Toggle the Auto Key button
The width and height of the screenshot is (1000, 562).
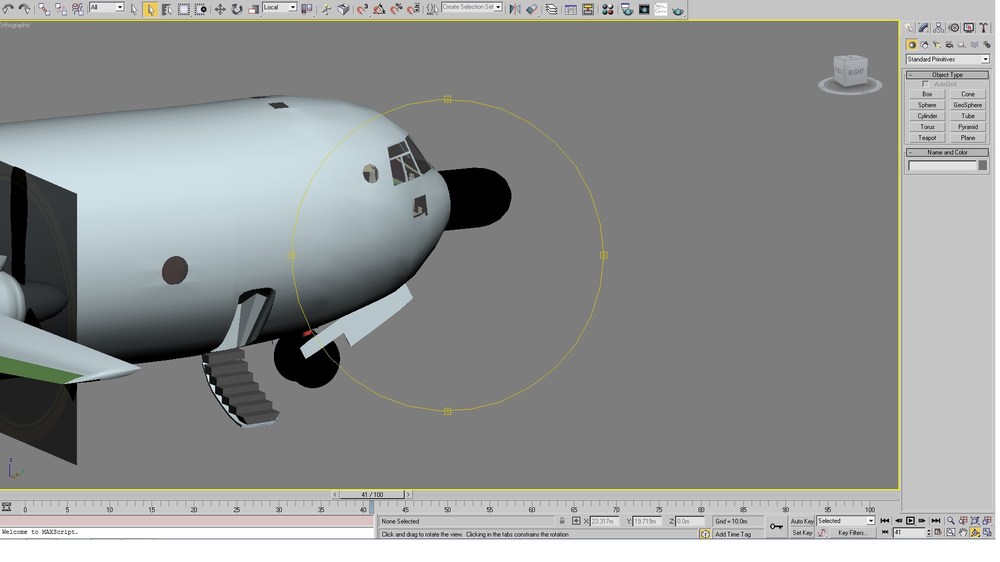802,521
